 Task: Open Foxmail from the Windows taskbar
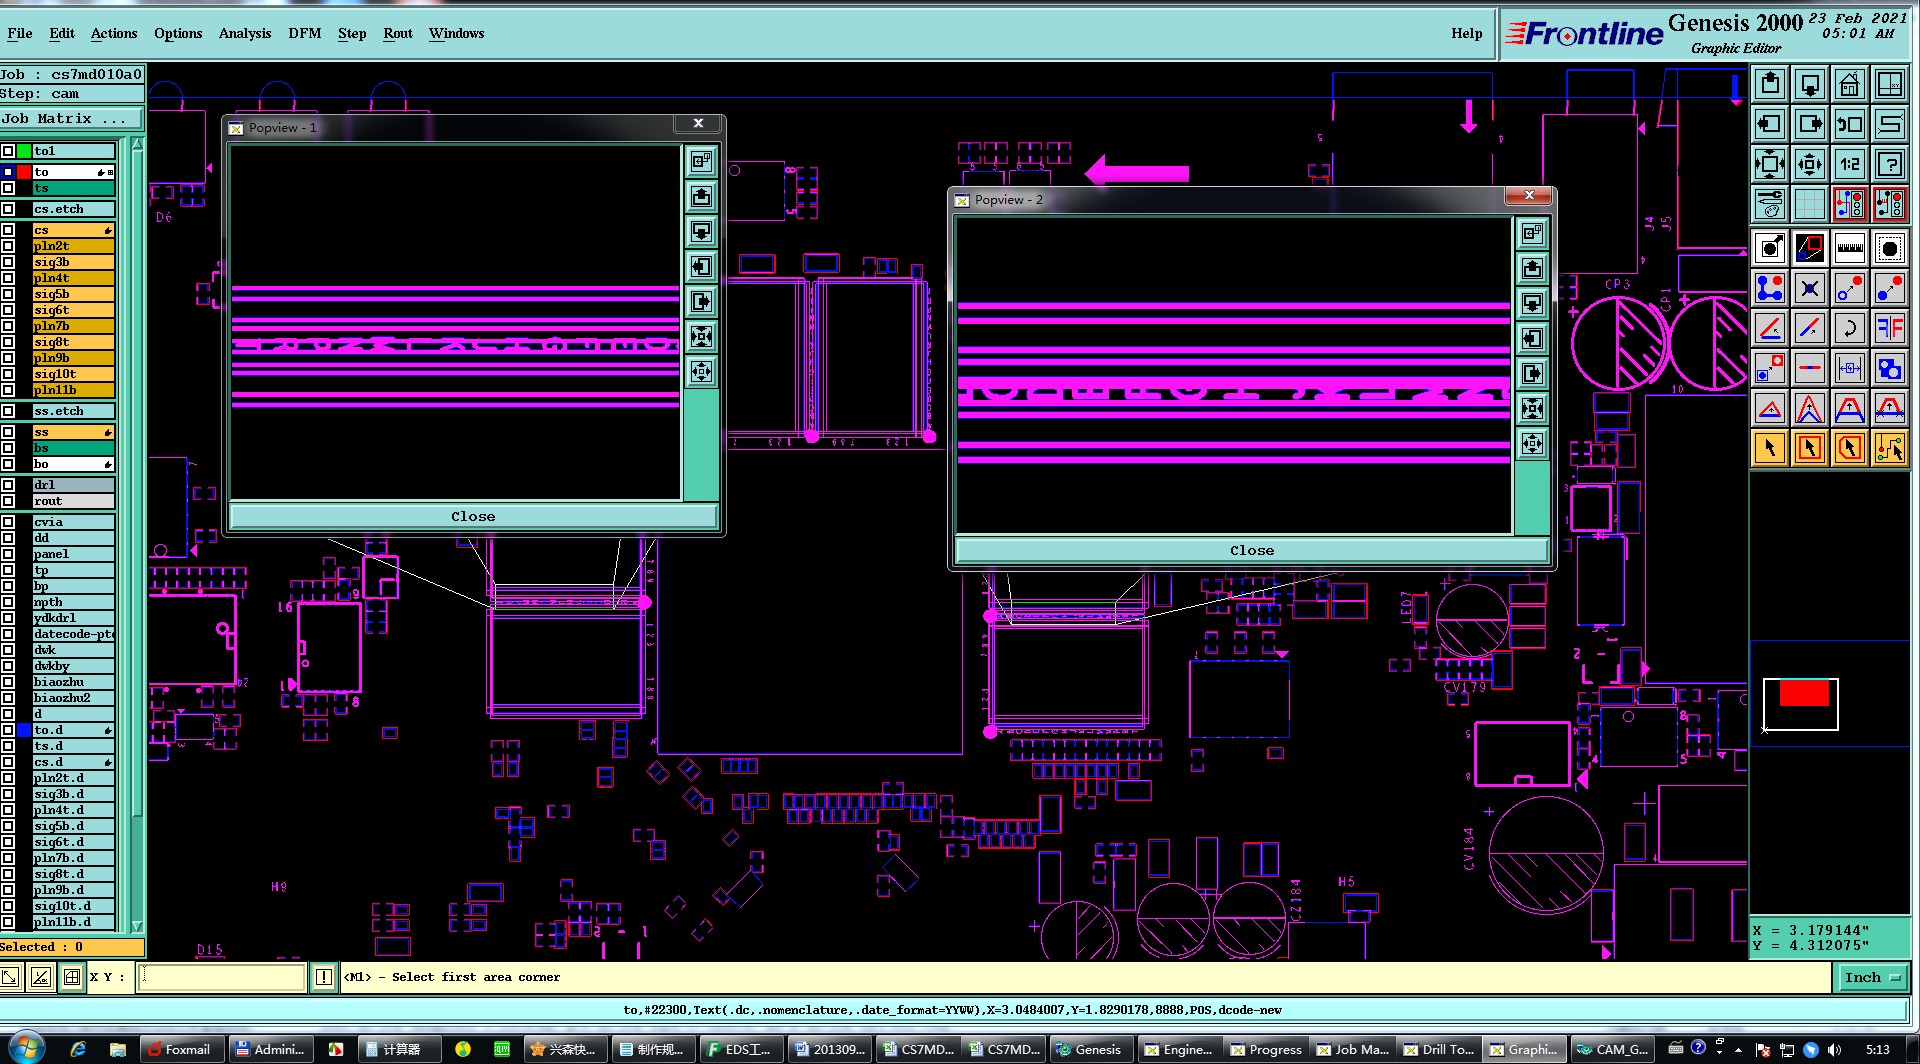pos(181,1049)
